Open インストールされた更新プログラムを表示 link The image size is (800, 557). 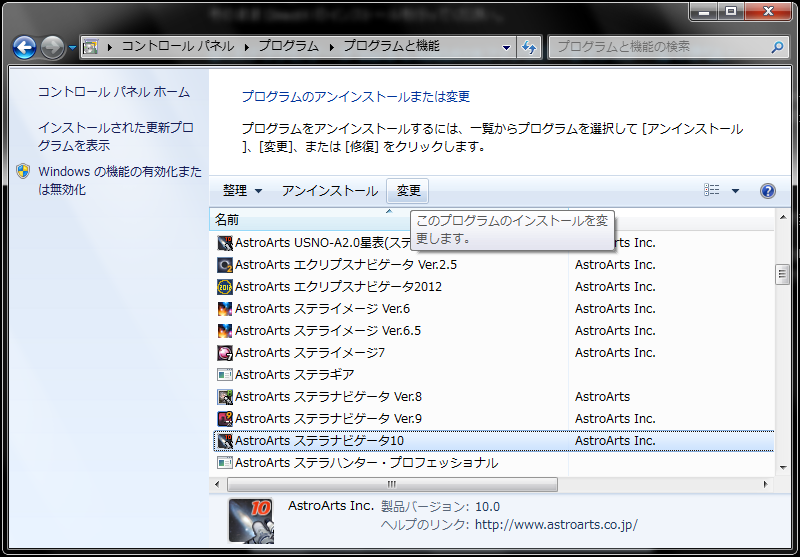point(116,136)
